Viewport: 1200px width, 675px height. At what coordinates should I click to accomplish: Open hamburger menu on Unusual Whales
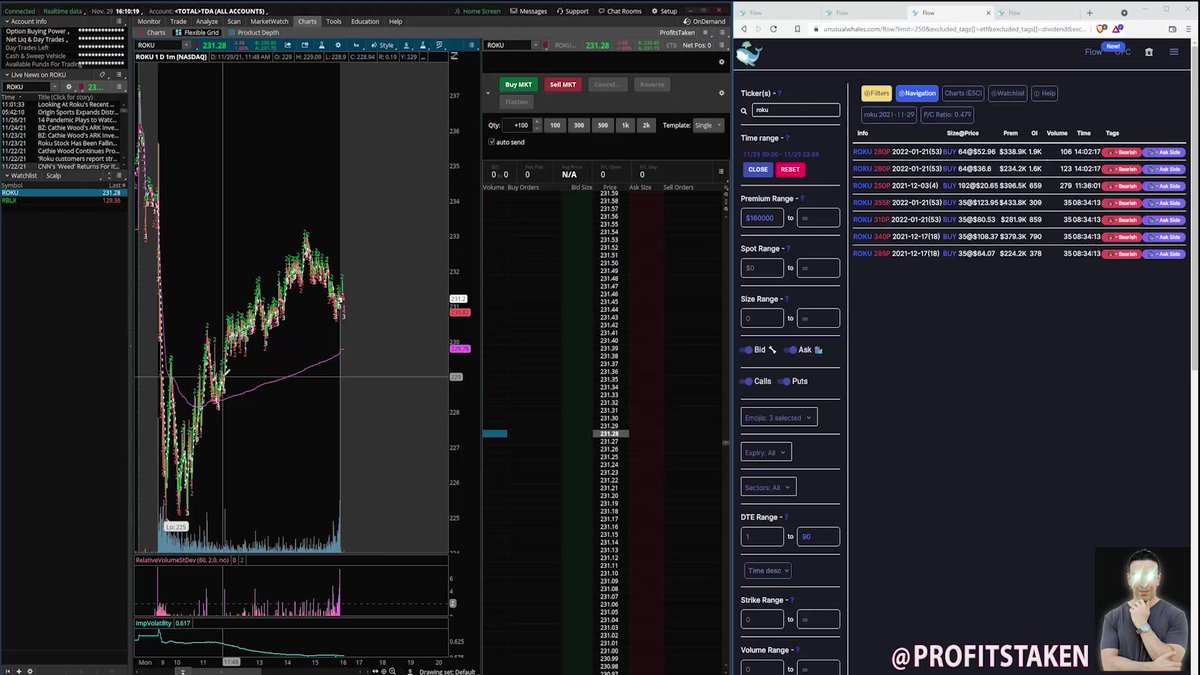click(x=1173, y=52)
